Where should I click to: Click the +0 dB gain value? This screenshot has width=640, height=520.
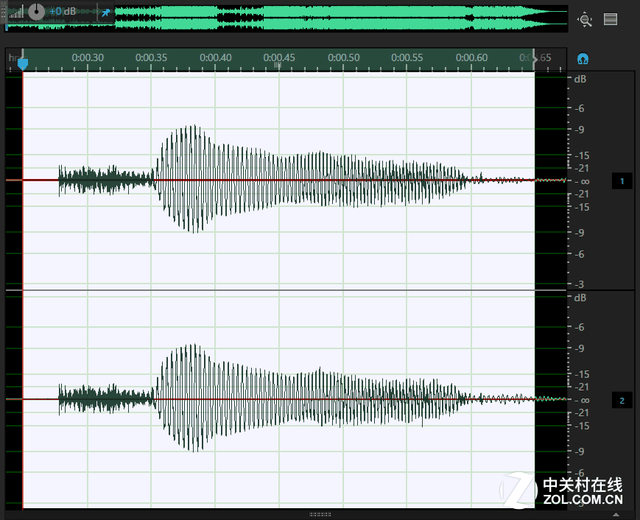coord(62,12)
